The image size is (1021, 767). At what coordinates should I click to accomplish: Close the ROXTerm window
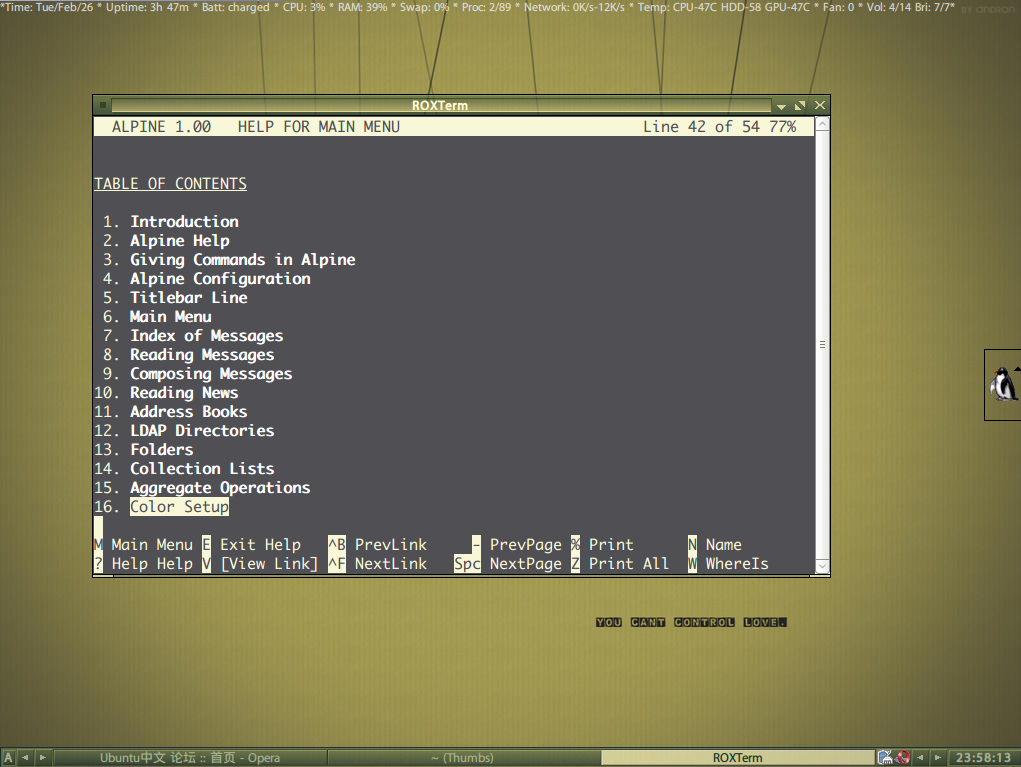820,105
